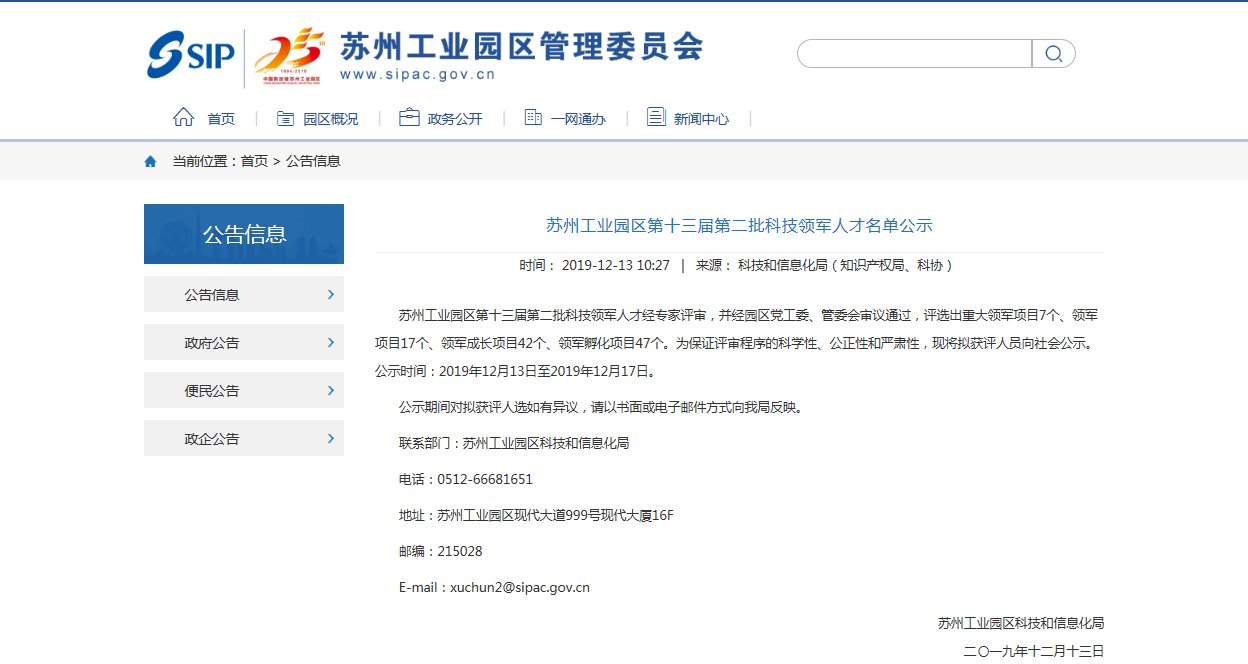
Task: Open 政务公开 via its briefcase icon
Action: click(x=408, y=117)
